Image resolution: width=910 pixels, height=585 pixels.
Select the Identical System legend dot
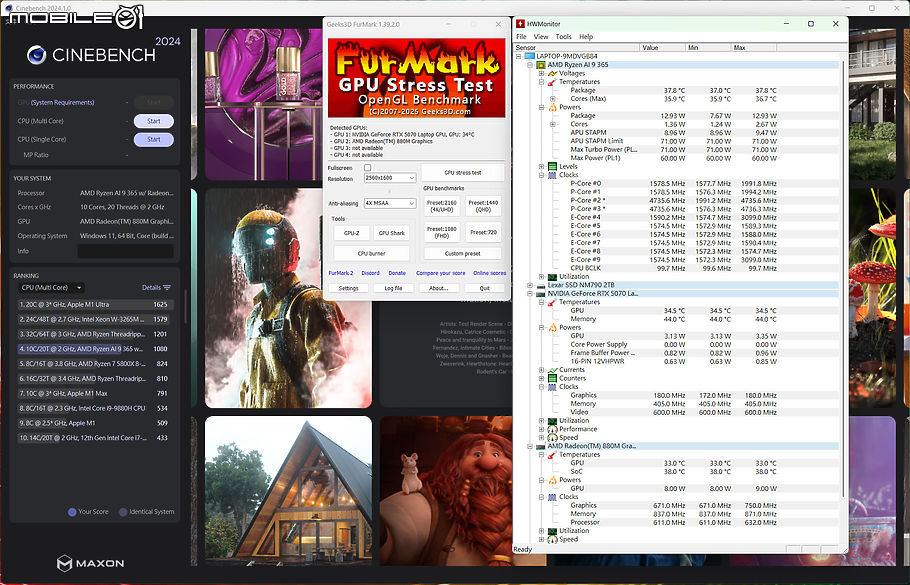(123, 512)
